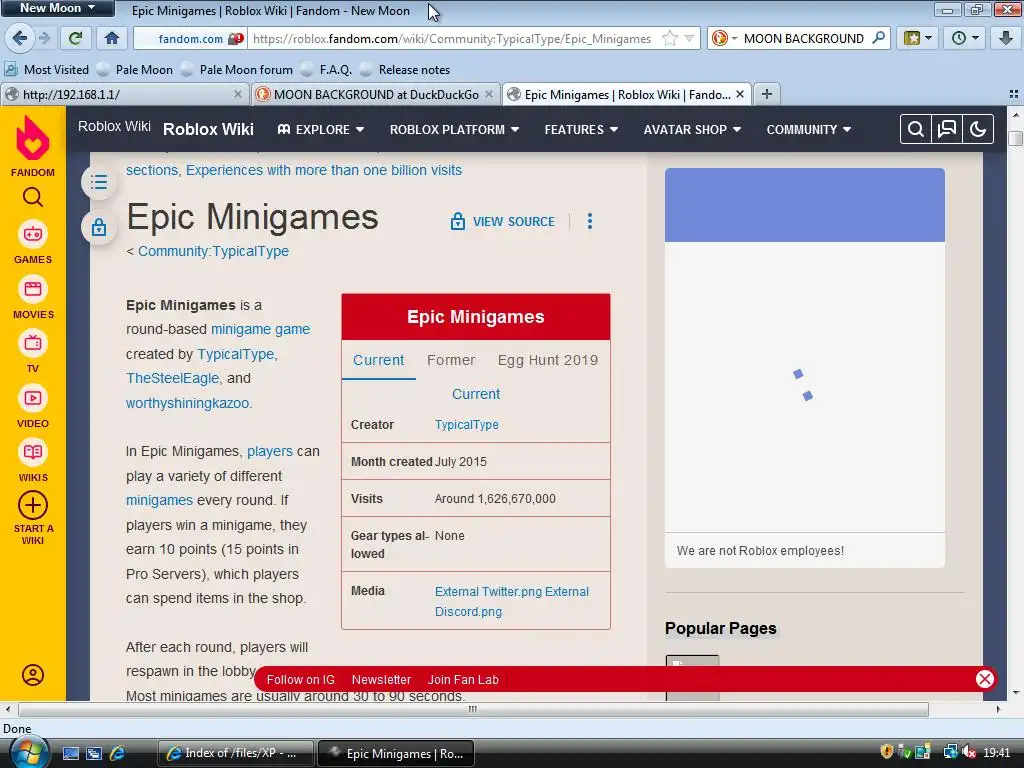Open the Fandom flame logo

(33, 138)
